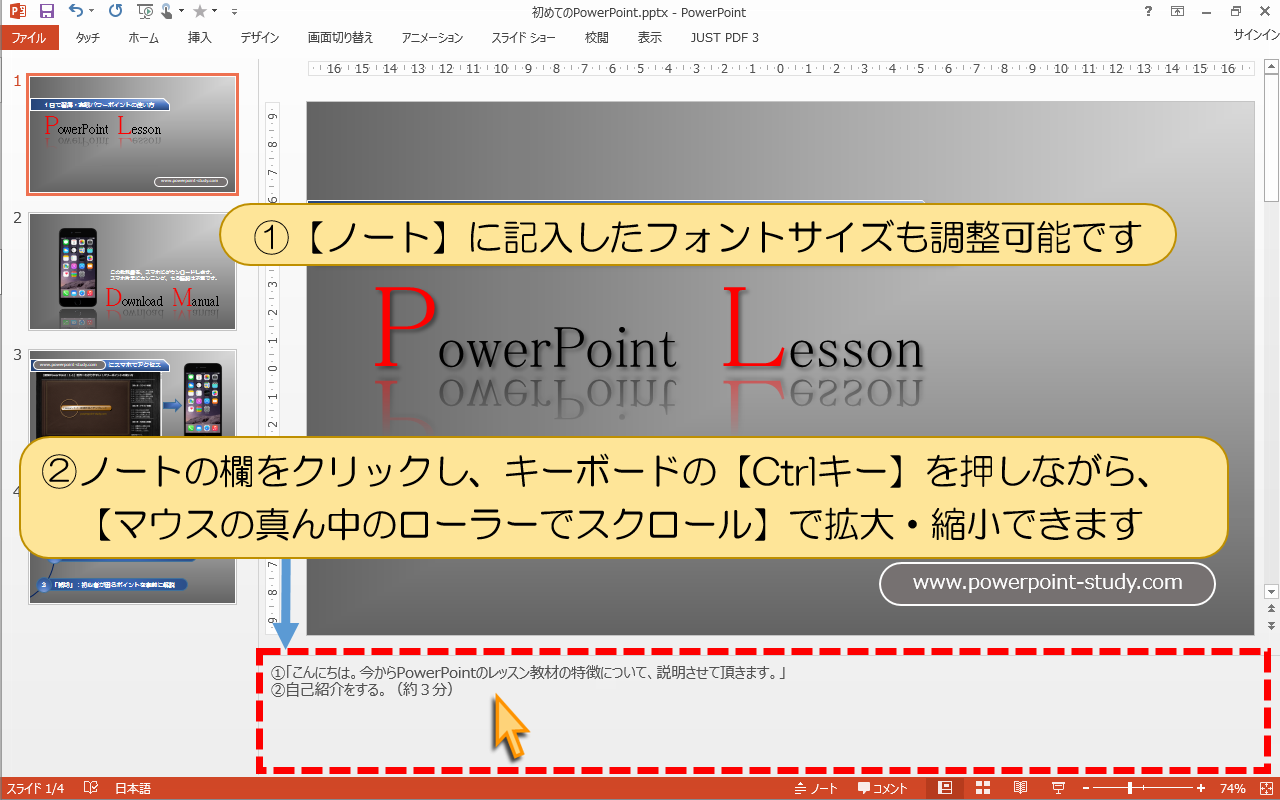Viewport: 1280px width, 800px height.
Task: Toggle touch/mouse mode icon
Action: point(165,12)
